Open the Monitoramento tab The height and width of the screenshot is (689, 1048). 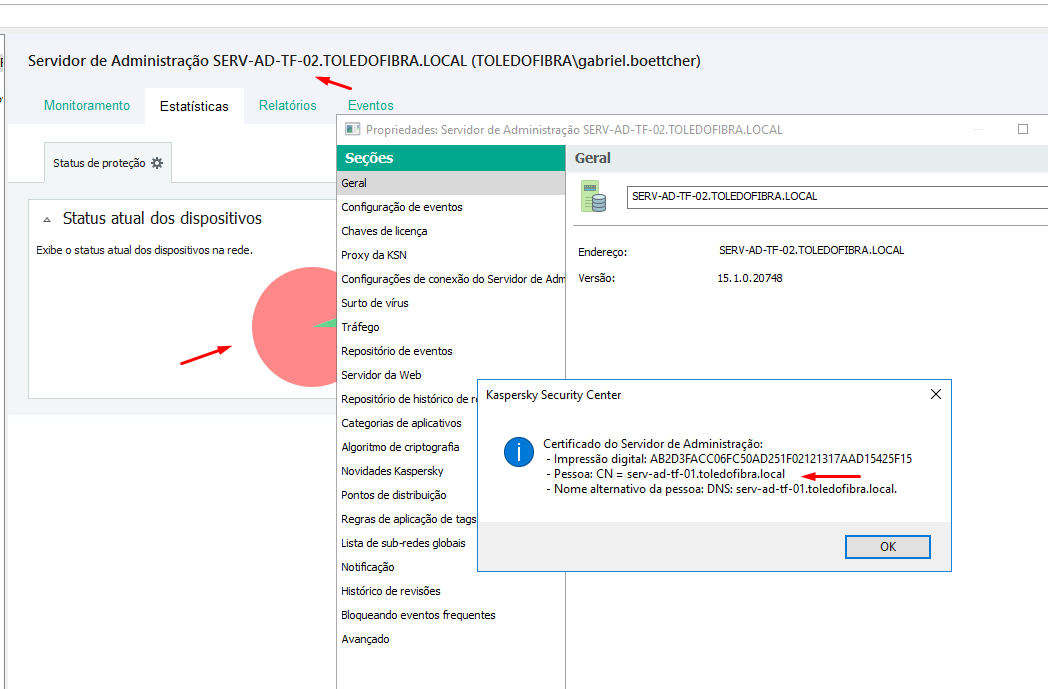click(x=87, y=106)
